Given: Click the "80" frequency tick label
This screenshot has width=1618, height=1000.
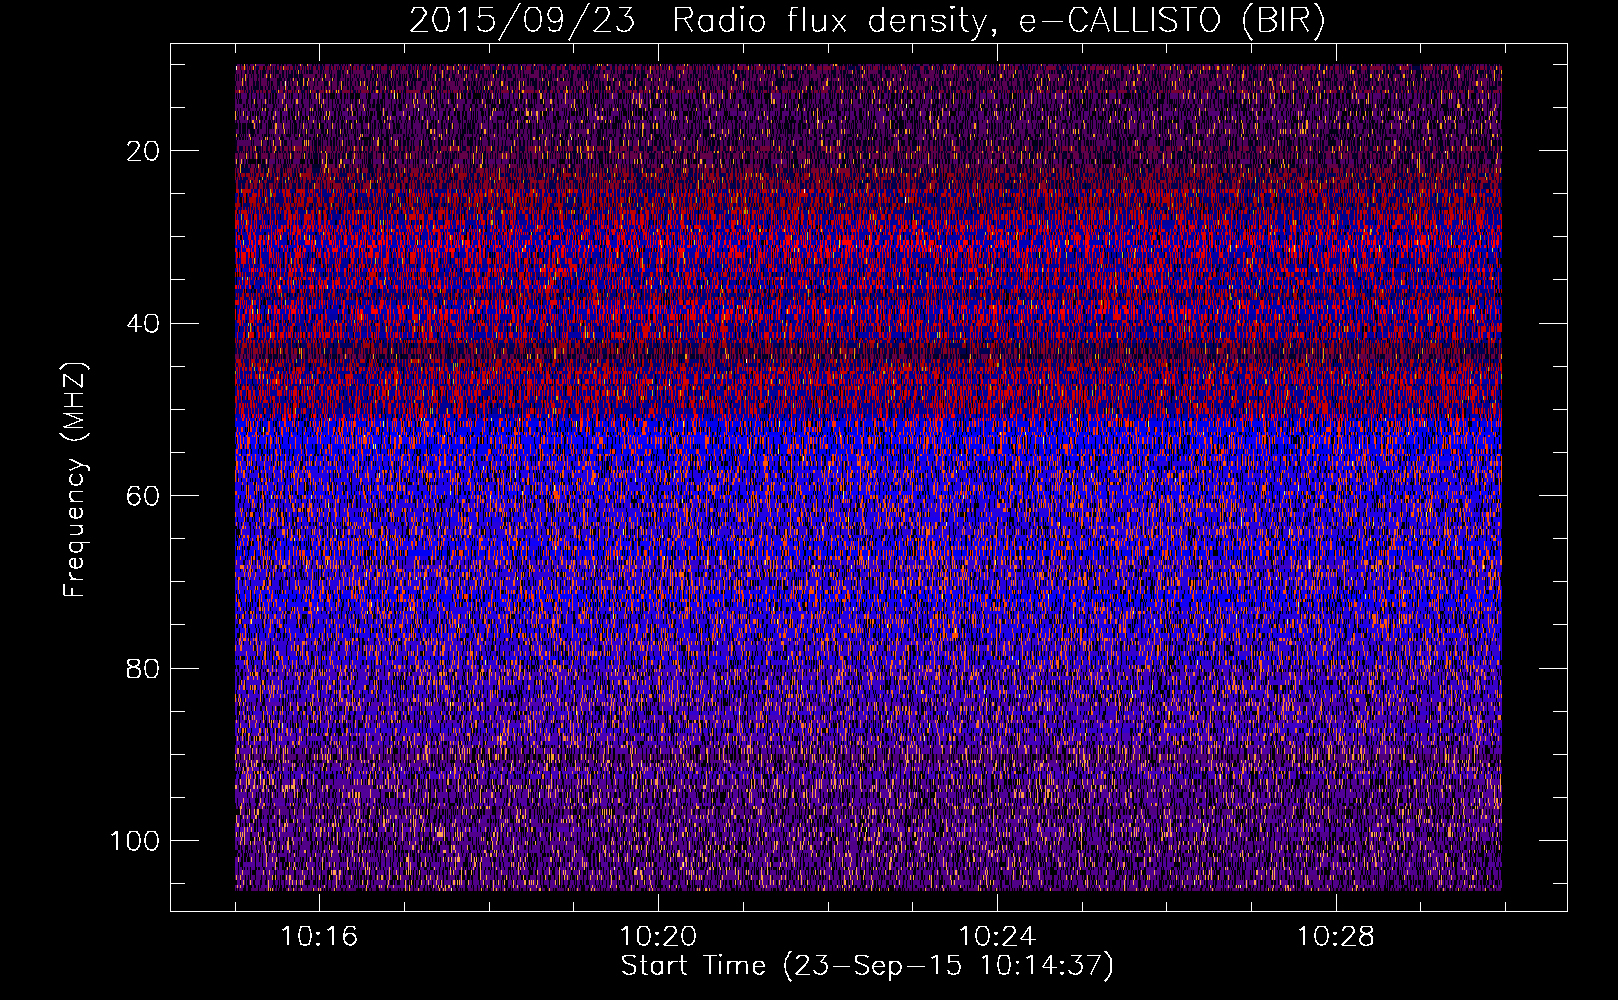Looking at the screenshot, I should coord(144,669).
